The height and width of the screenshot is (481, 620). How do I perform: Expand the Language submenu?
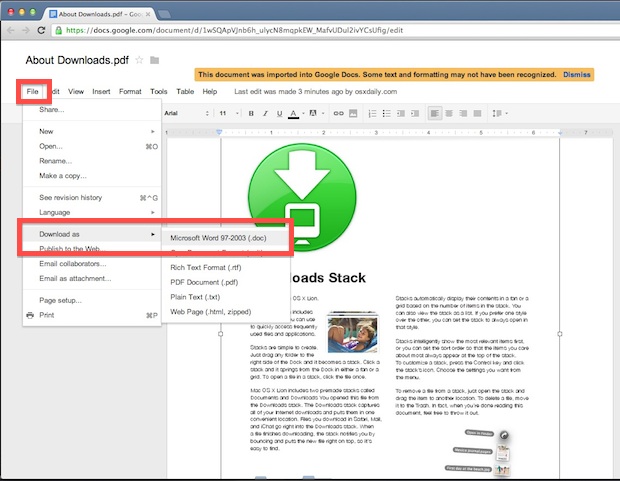[92, 212]
